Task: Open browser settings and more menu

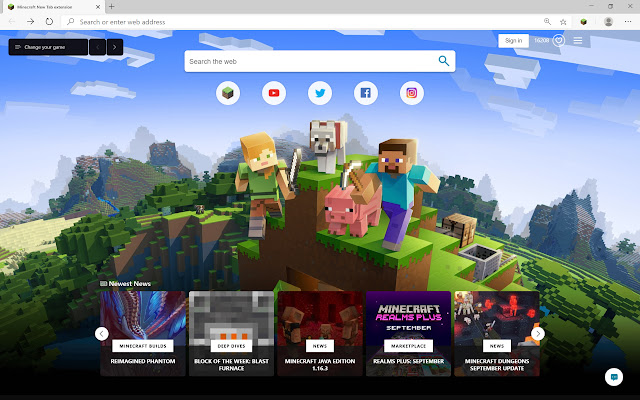Action: [x=628, y=22]
